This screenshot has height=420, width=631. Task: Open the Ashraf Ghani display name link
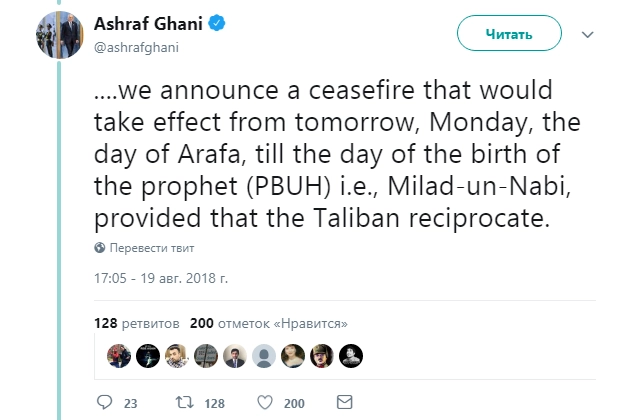151,25
